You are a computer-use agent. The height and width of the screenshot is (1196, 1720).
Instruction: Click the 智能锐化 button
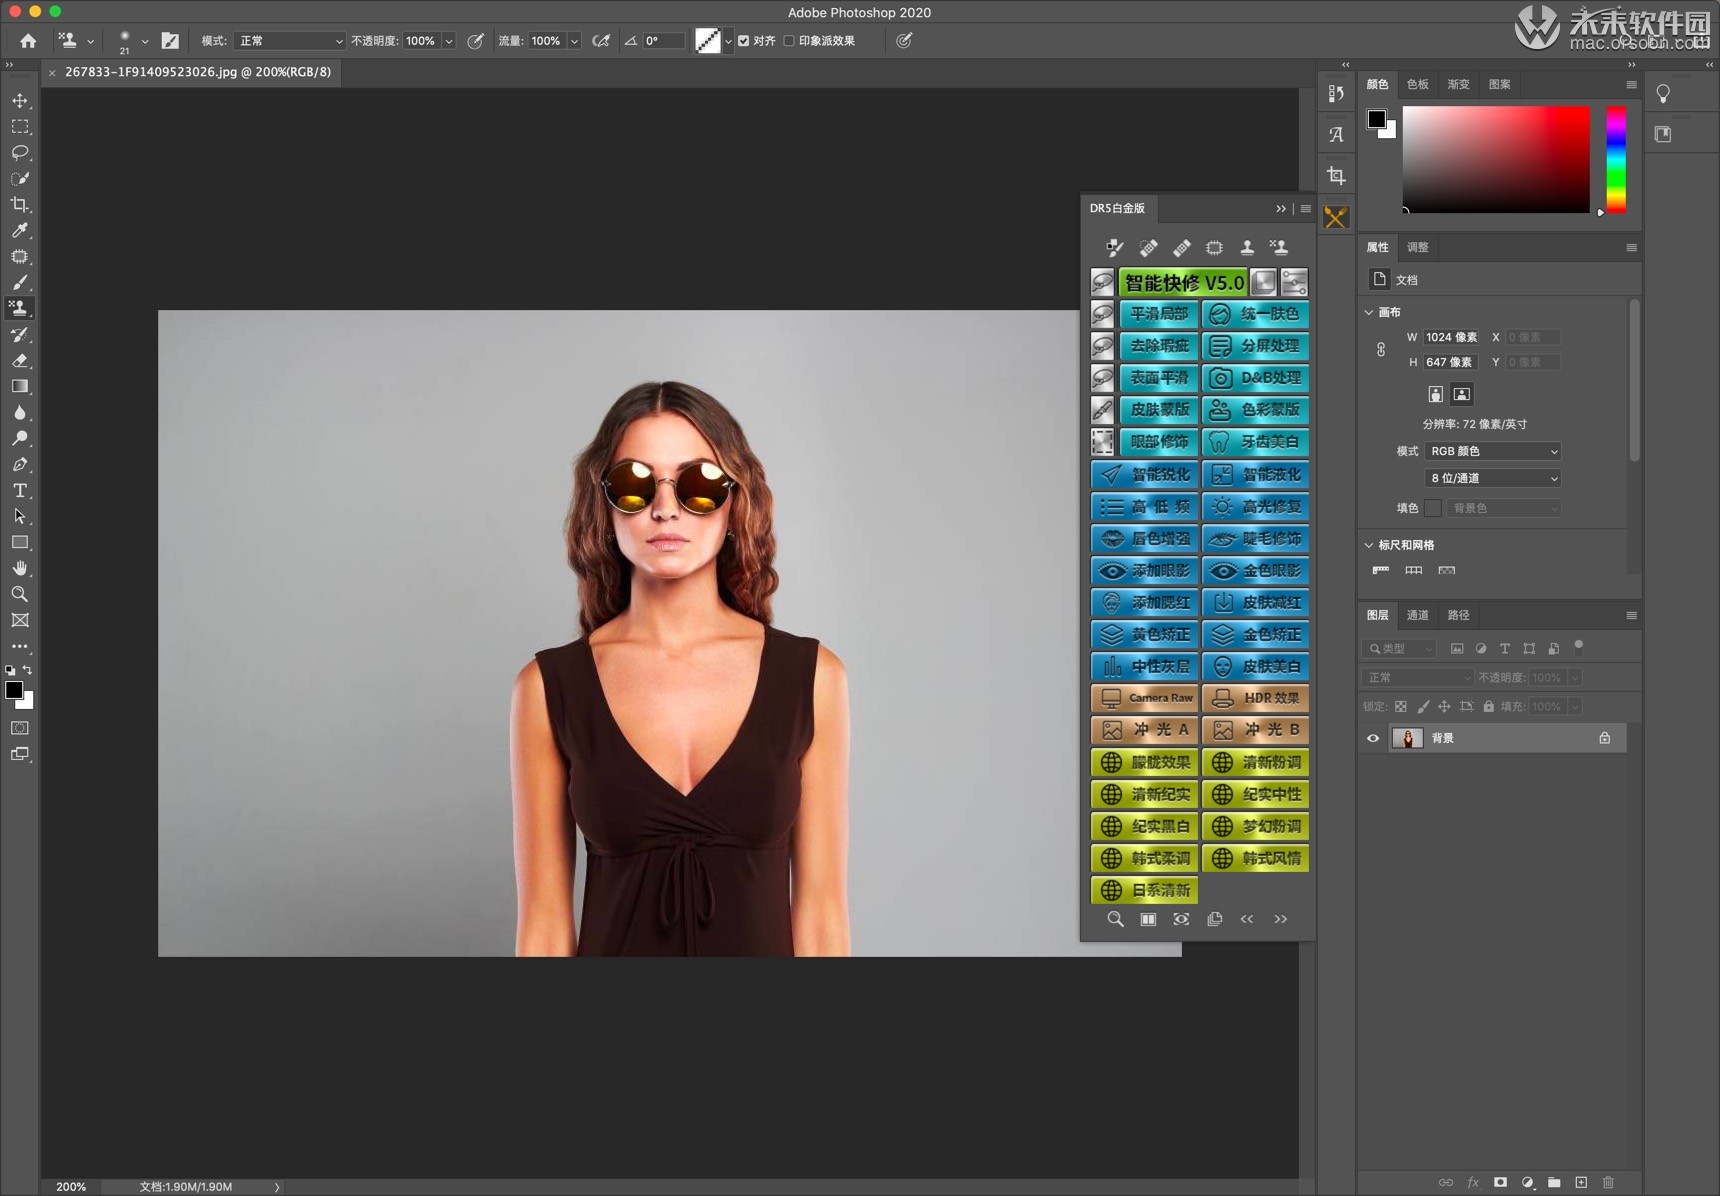1145,474
